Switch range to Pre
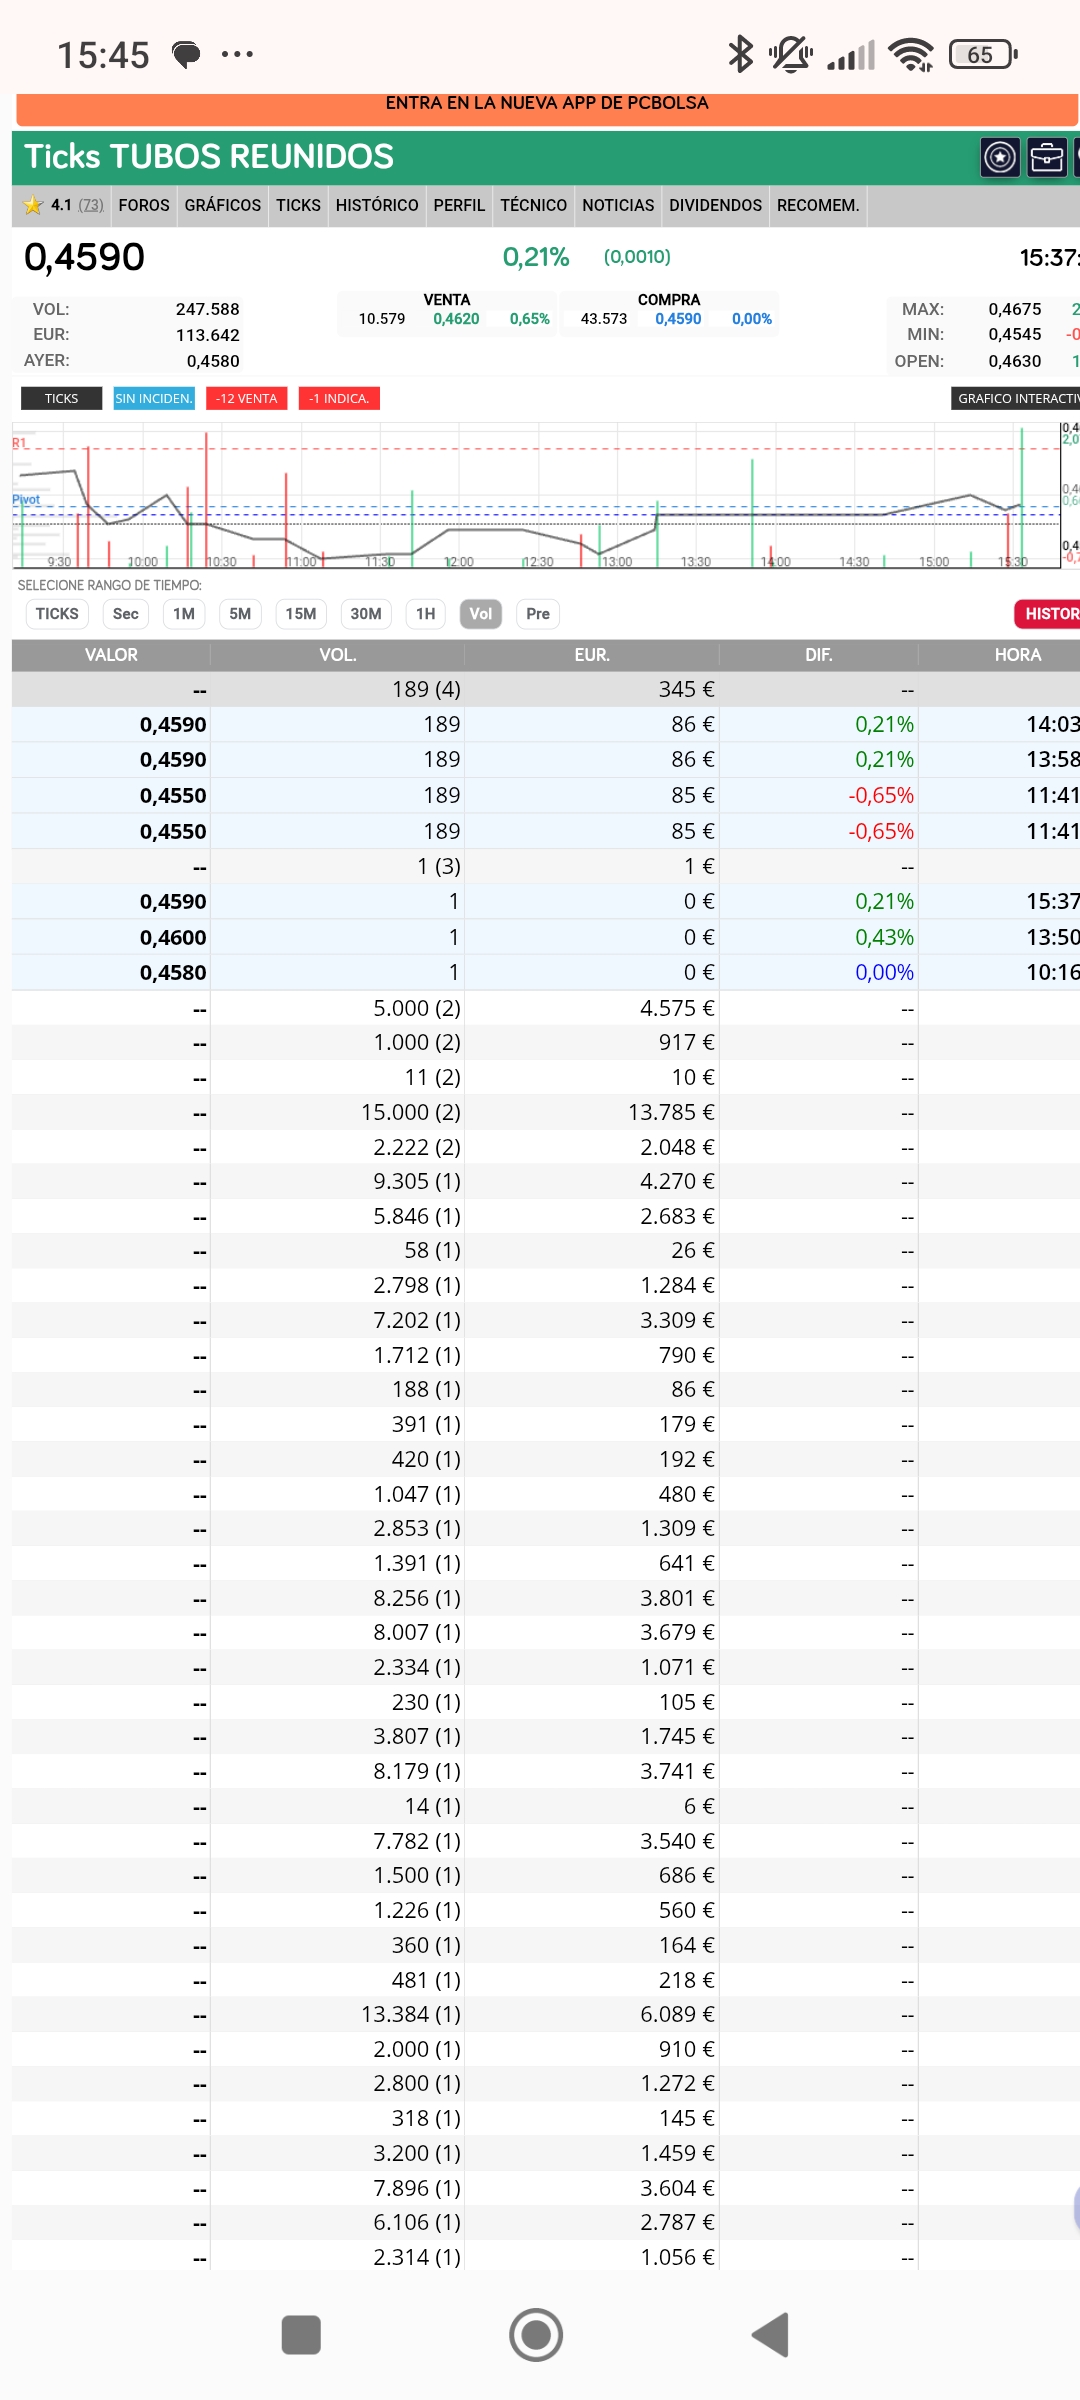The height and width of the screenshot is (2400, 1080). point(538,614)
